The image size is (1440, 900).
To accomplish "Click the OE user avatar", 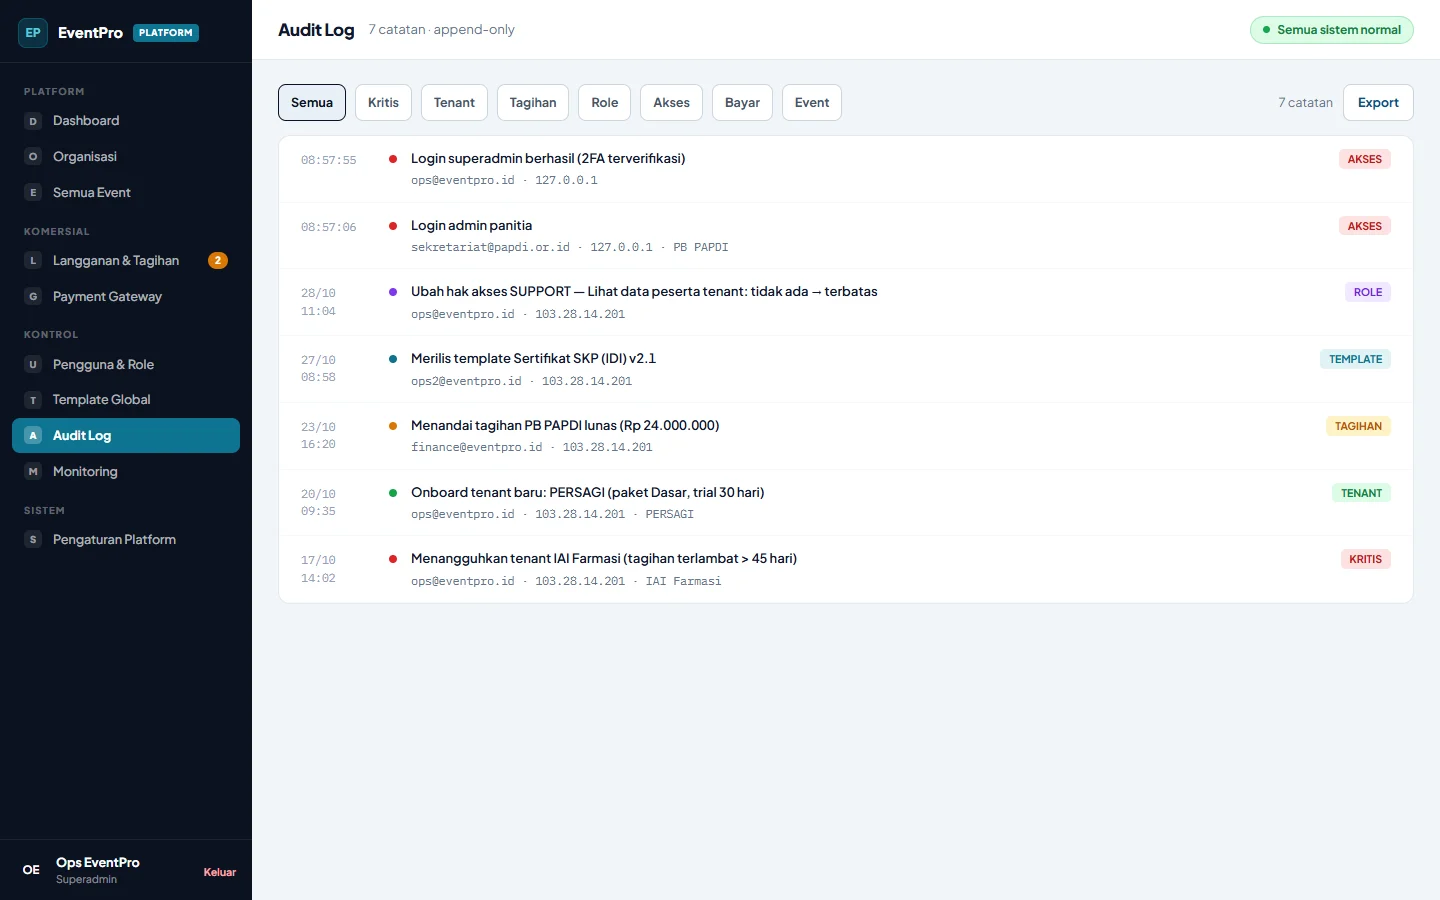I will pos(32,870).
